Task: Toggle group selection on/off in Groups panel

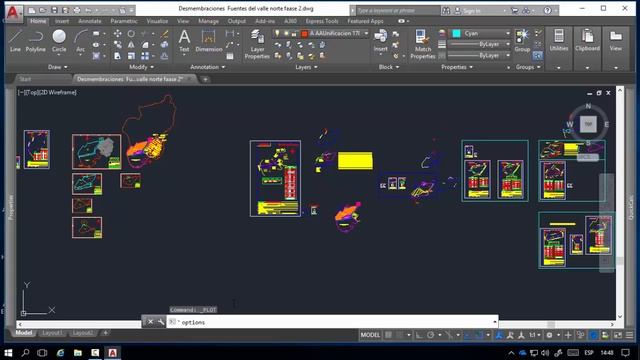Action: (538, 56)
